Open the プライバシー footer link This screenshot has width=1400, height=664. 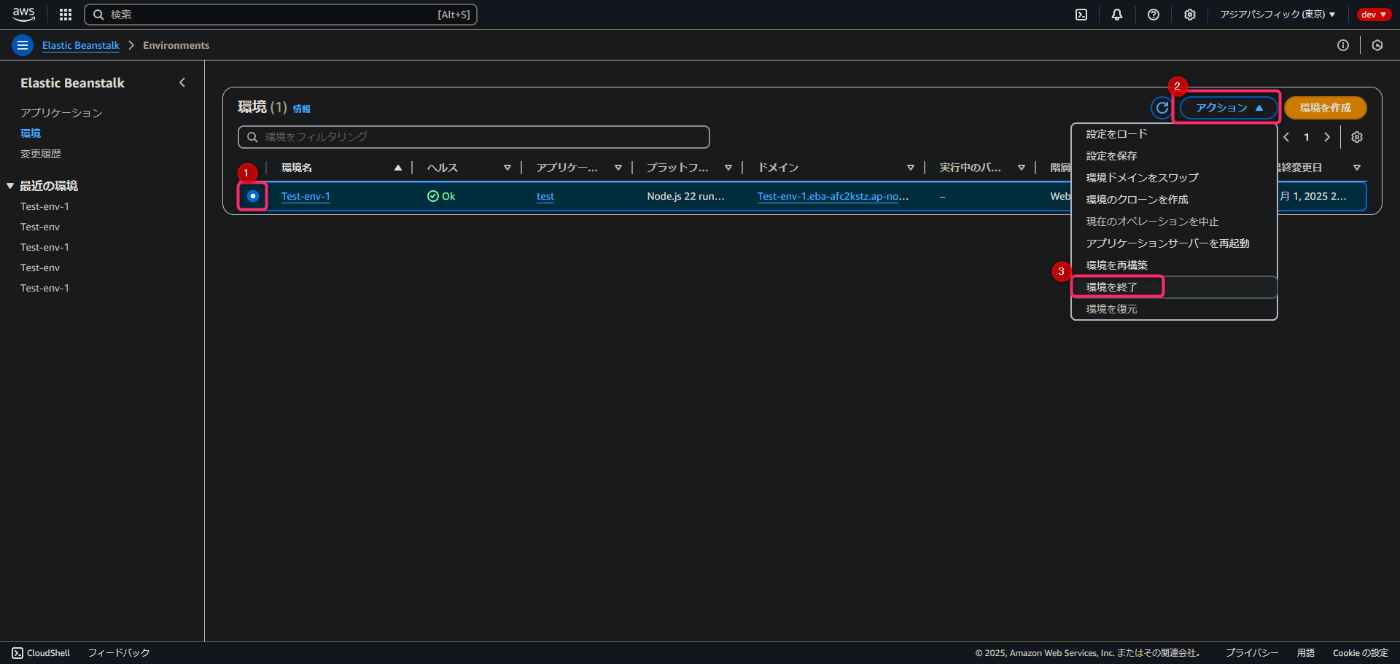point(1252,653)
